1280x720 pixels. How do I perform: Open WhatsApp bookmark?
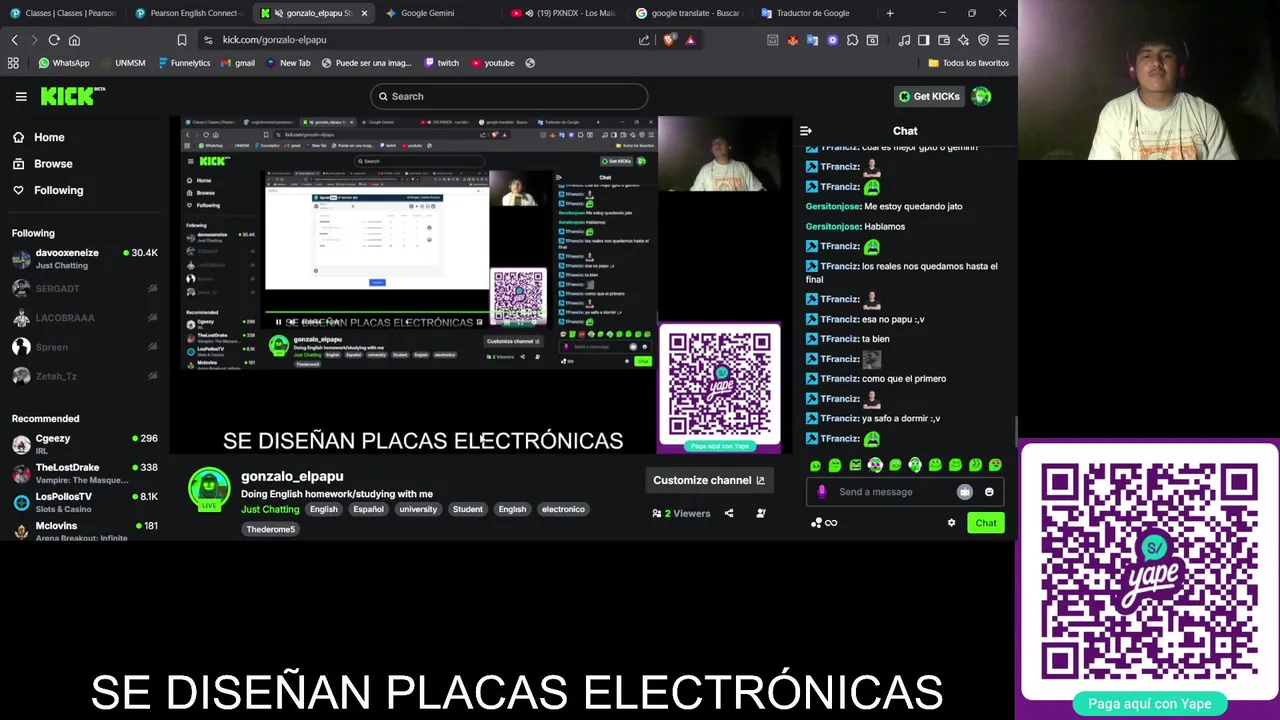(64, 63)
